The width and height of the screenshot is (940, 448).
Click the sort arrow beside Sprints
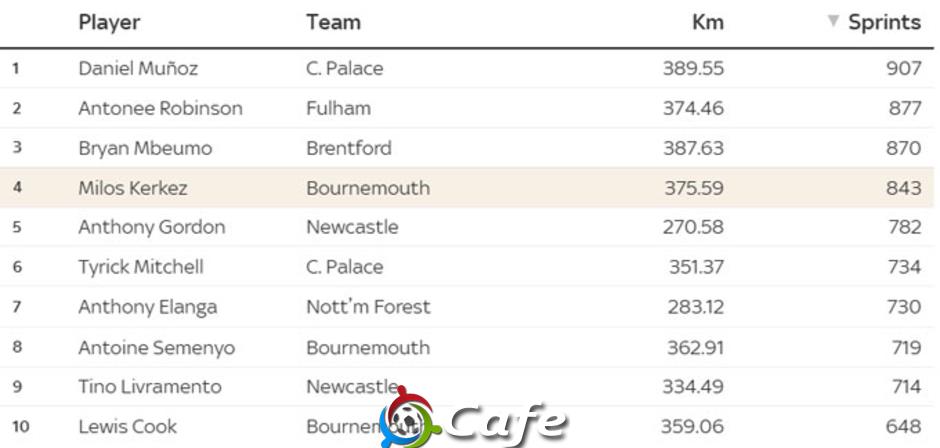833,21
